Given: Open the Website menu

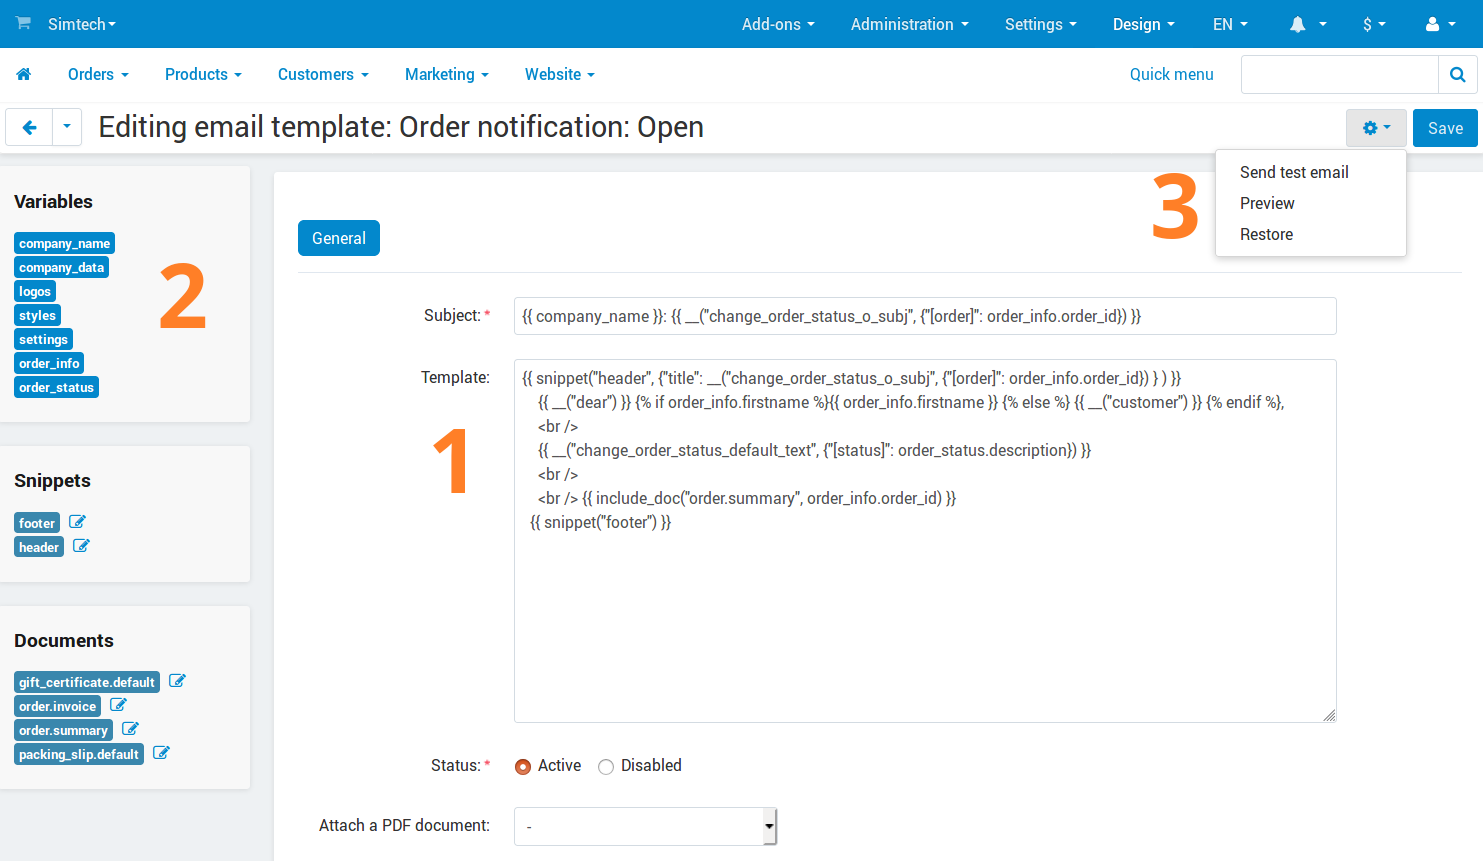Looking at the screenshot, I should 559,74.
